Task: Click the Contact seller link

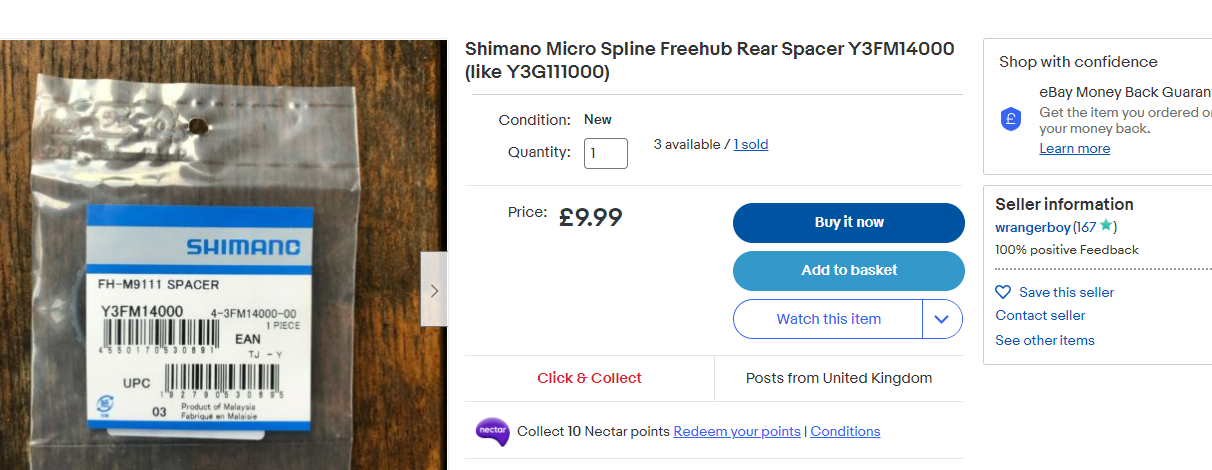Action: [1040, 315]
